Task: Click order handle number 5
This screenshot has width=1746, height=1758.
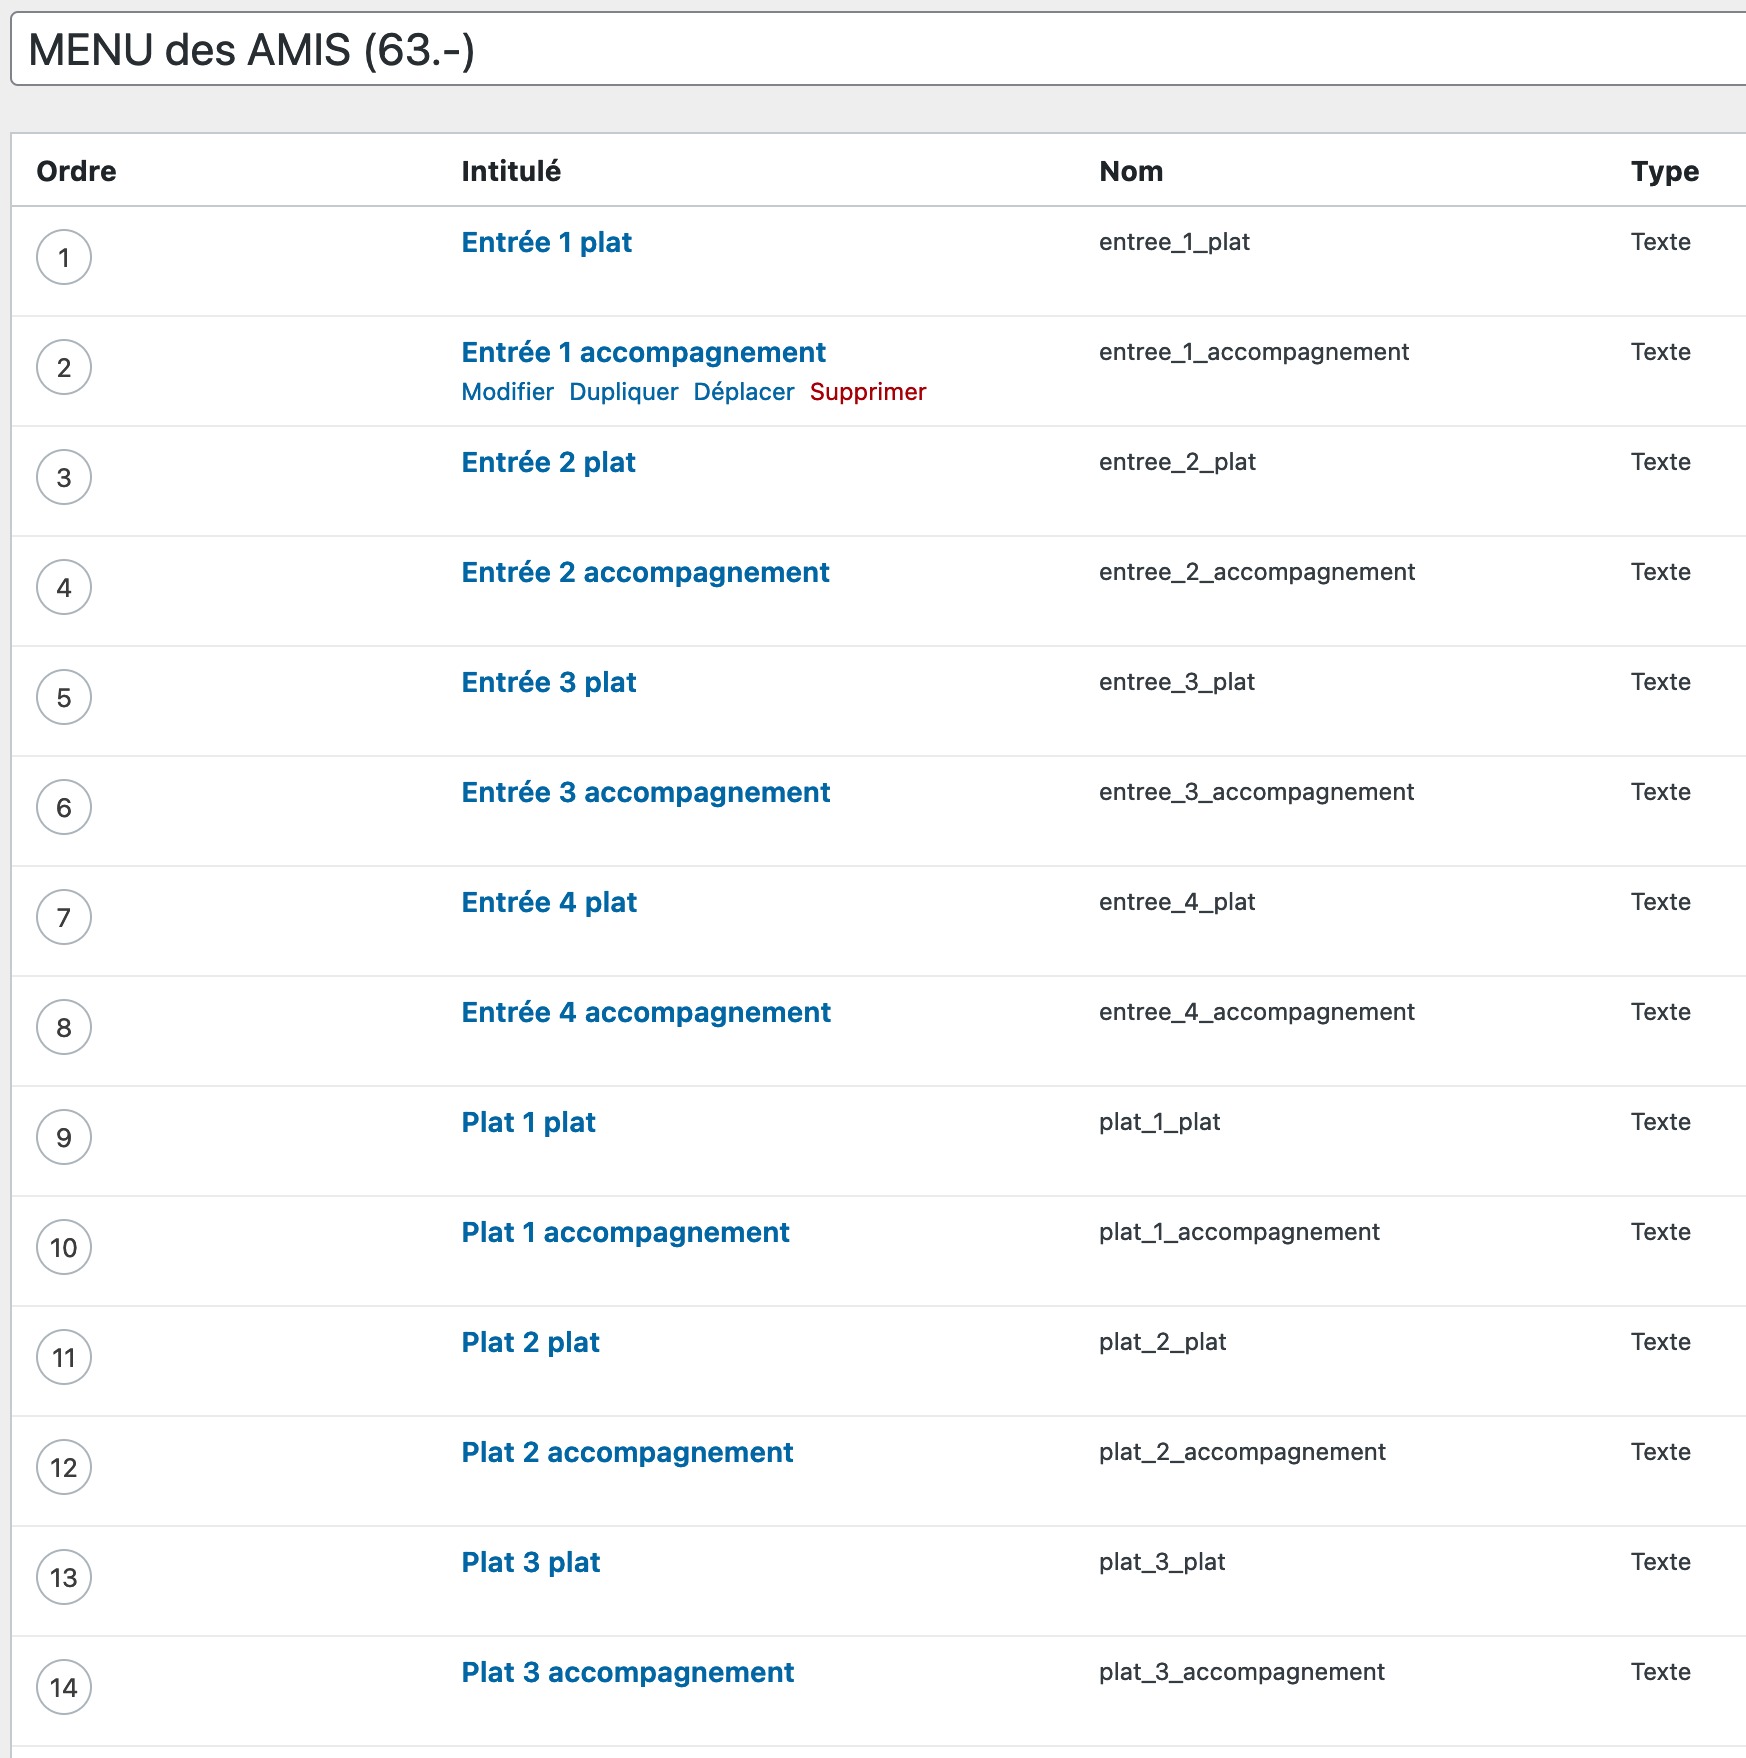Action: click(x=64, y=698)
